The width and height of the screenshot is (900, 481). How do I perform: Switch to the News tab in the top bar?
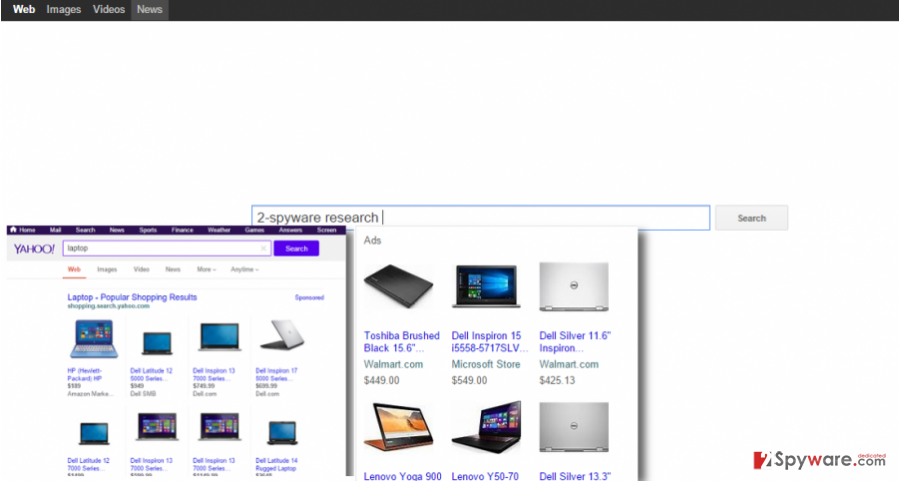149,10
